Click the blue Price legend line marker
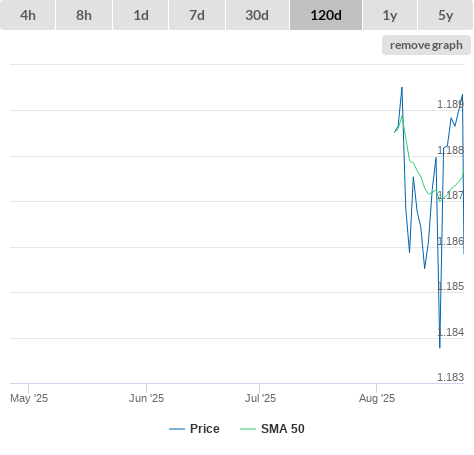This screenshot has height=455, width=474. [x=177, y=429]
